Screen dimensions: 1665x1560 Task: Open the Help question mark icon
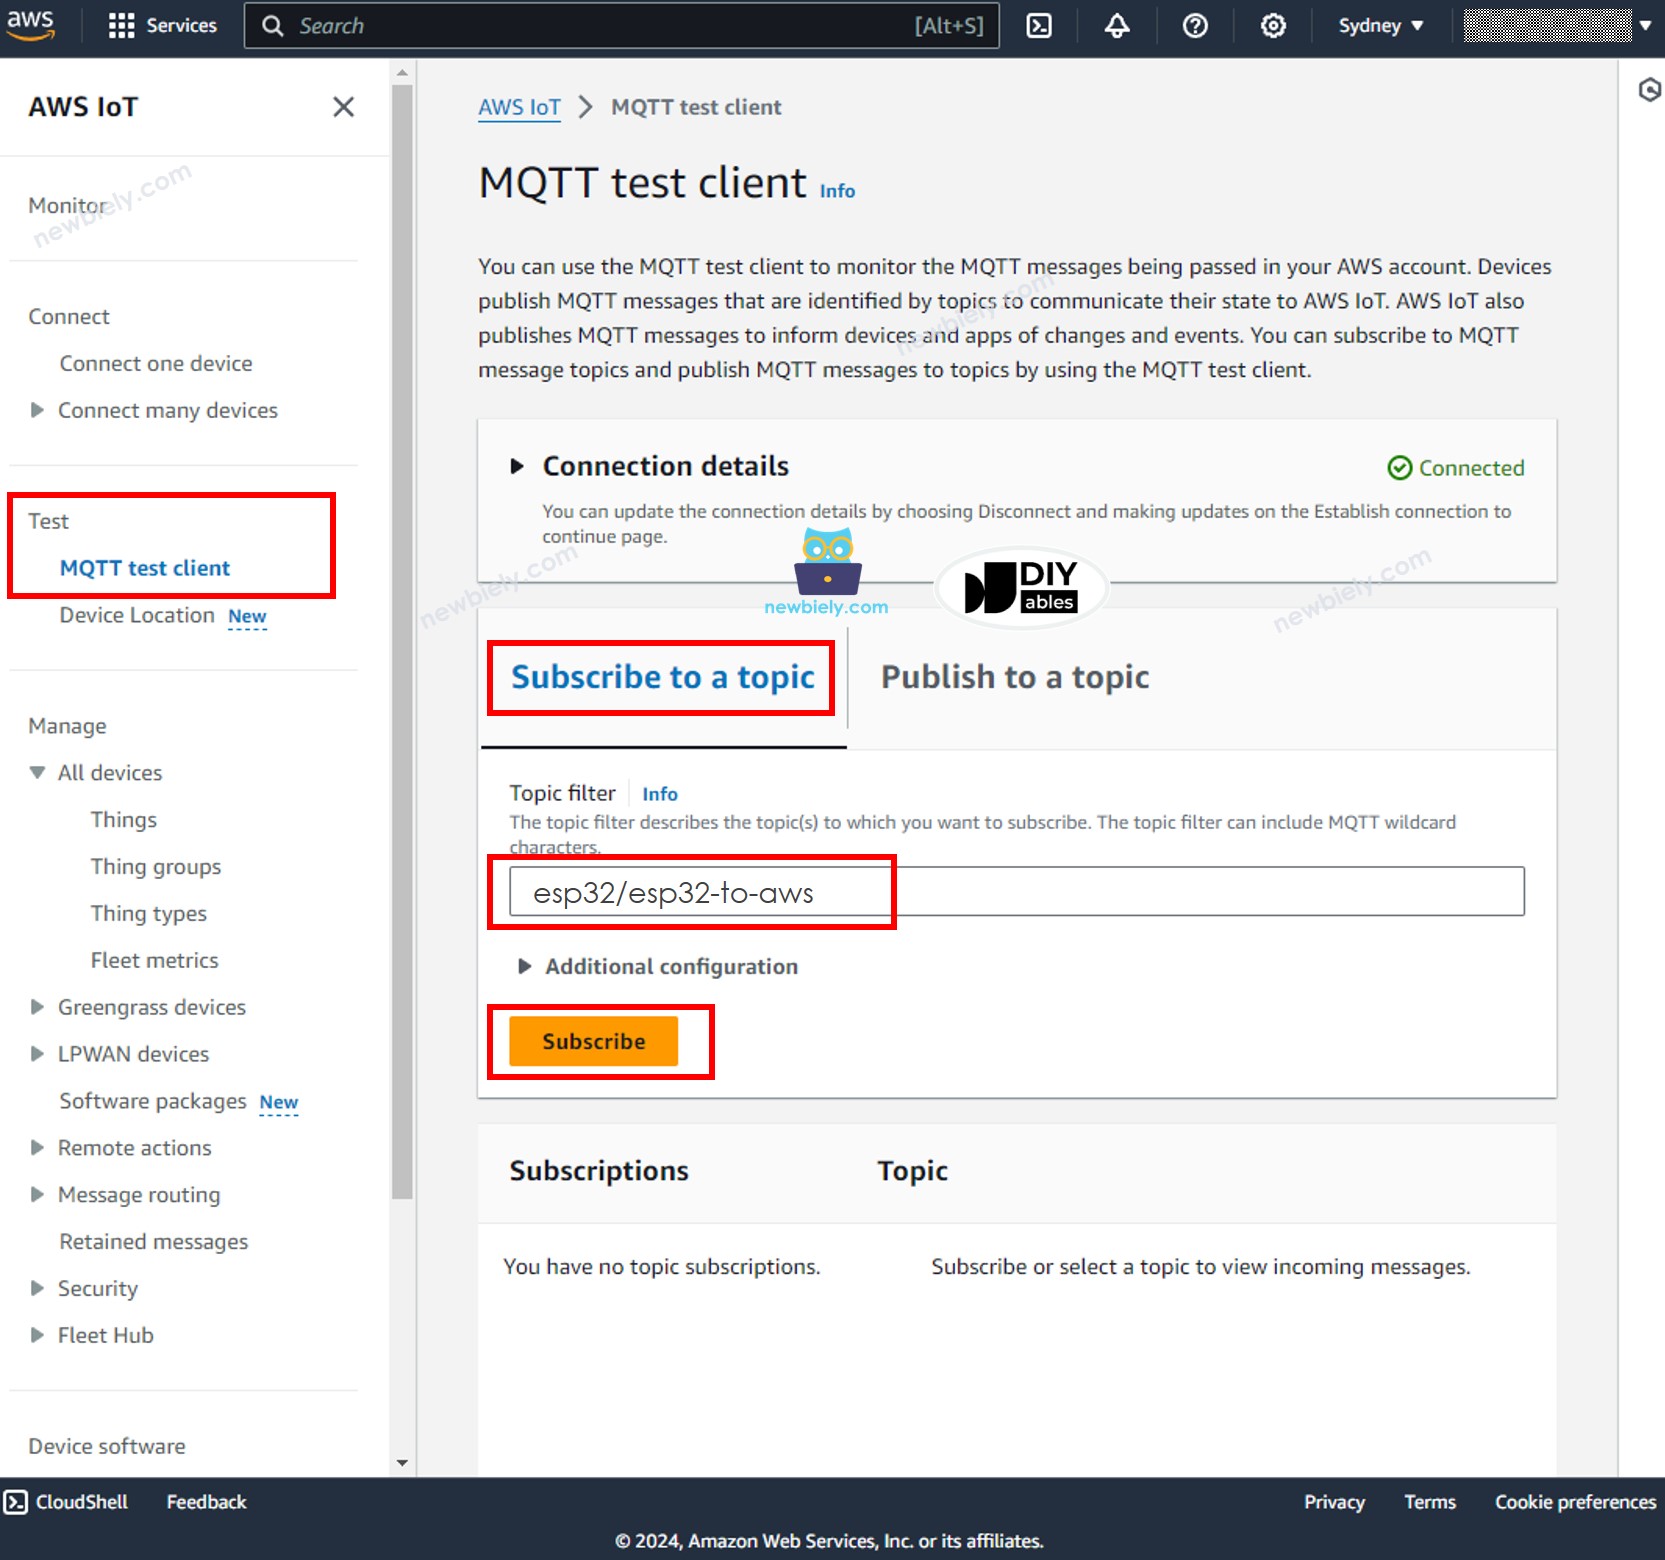tap(1195, 25)
